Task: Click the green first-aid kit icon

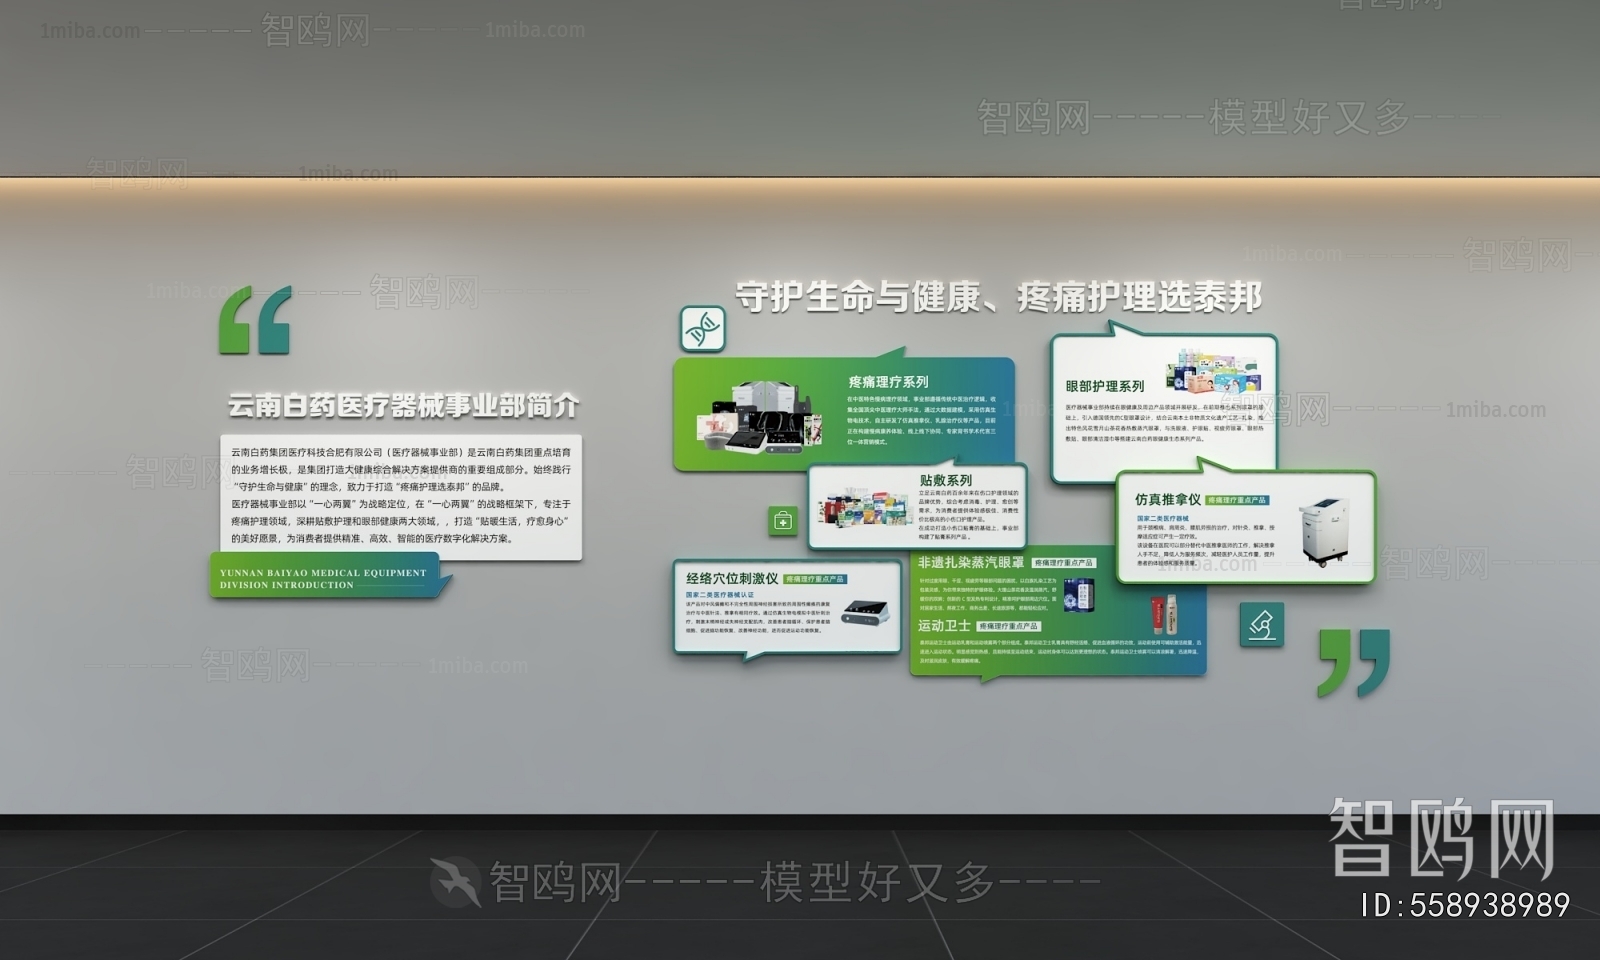Action: point(783,521)
